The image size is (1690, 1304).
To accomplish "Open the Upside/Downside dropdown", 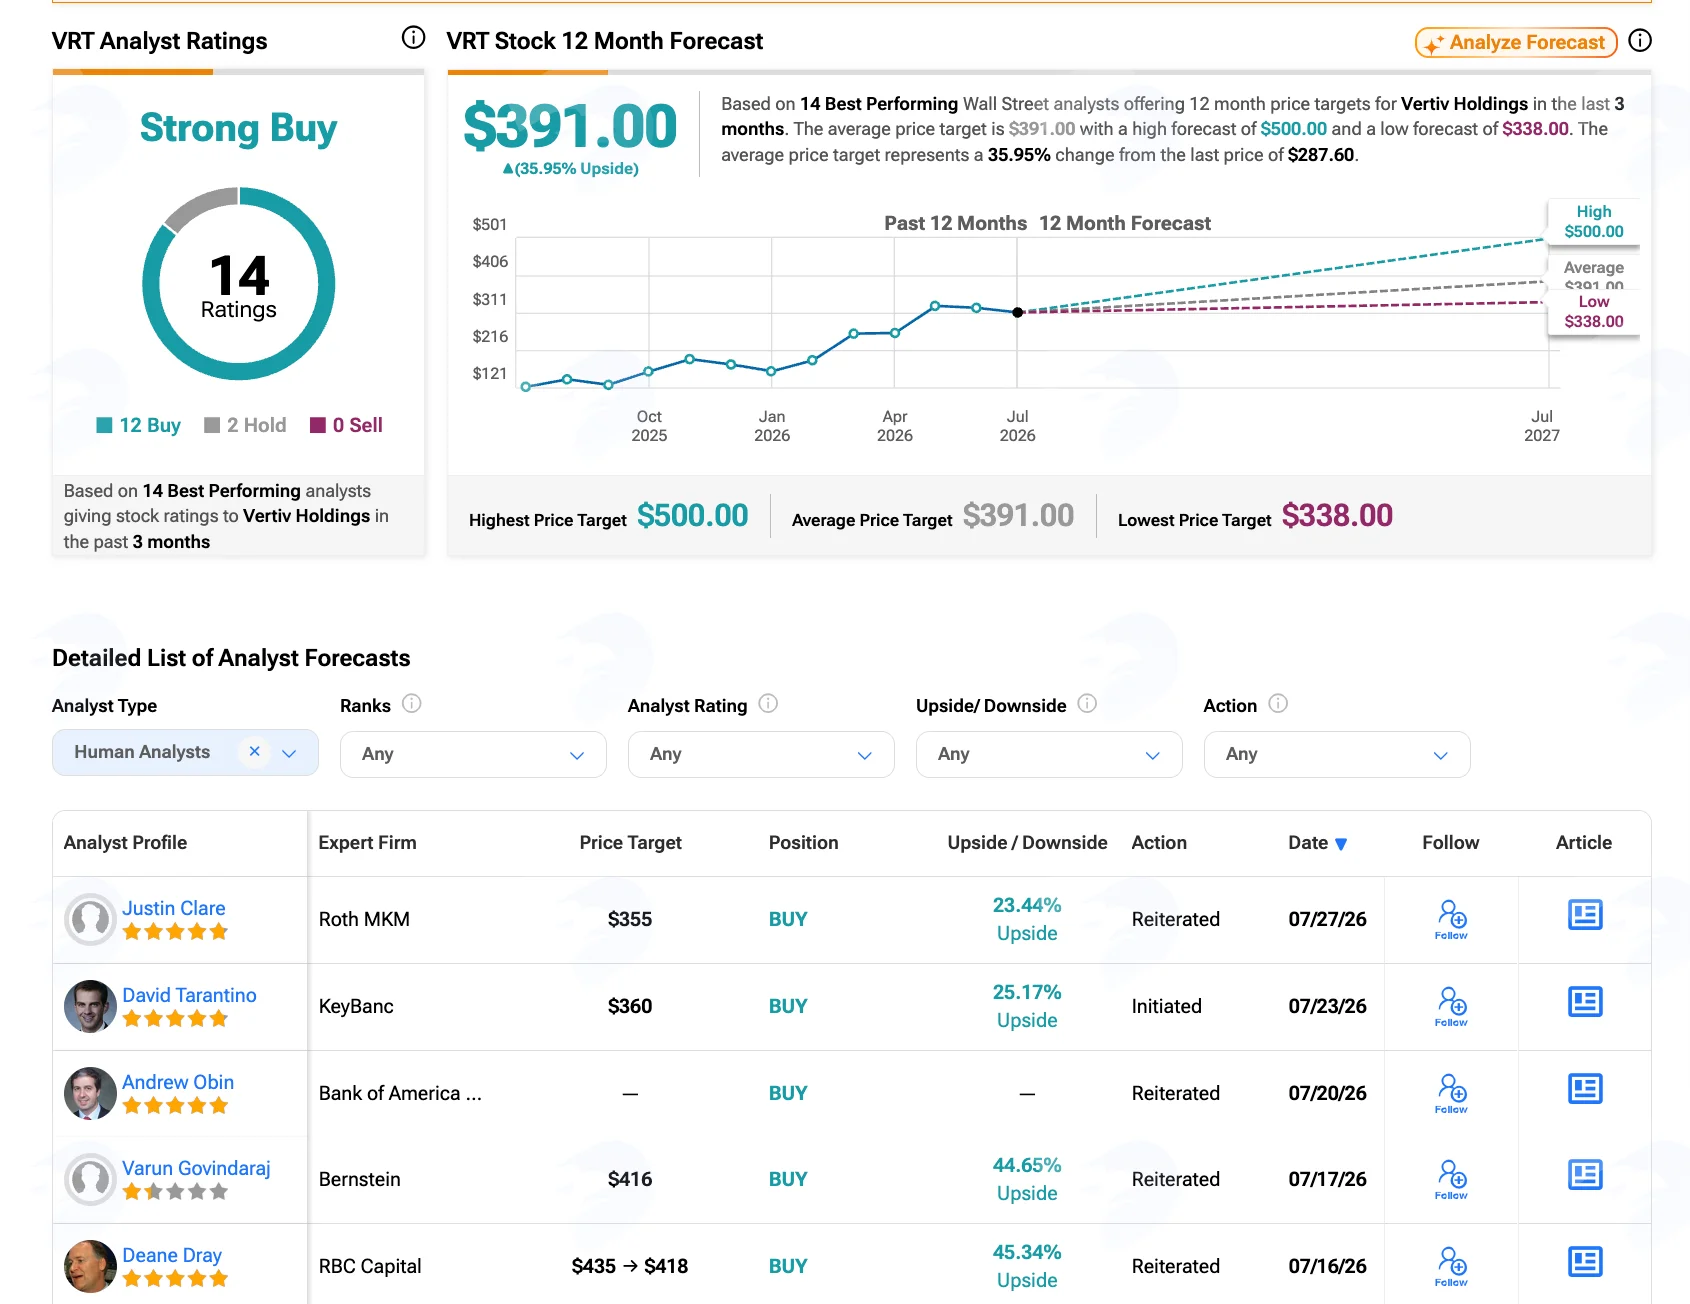I will pyautogui.click(x=1049, y=754).
